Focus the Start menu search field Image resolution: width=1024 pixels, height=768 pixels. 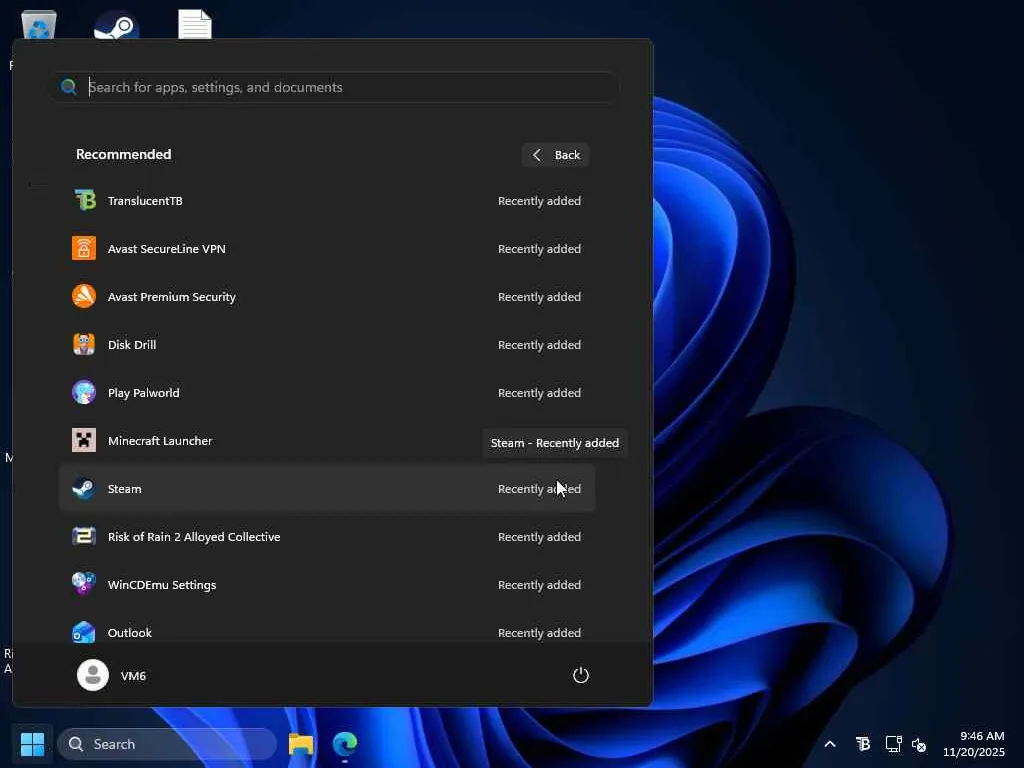[x=335, y=87]
